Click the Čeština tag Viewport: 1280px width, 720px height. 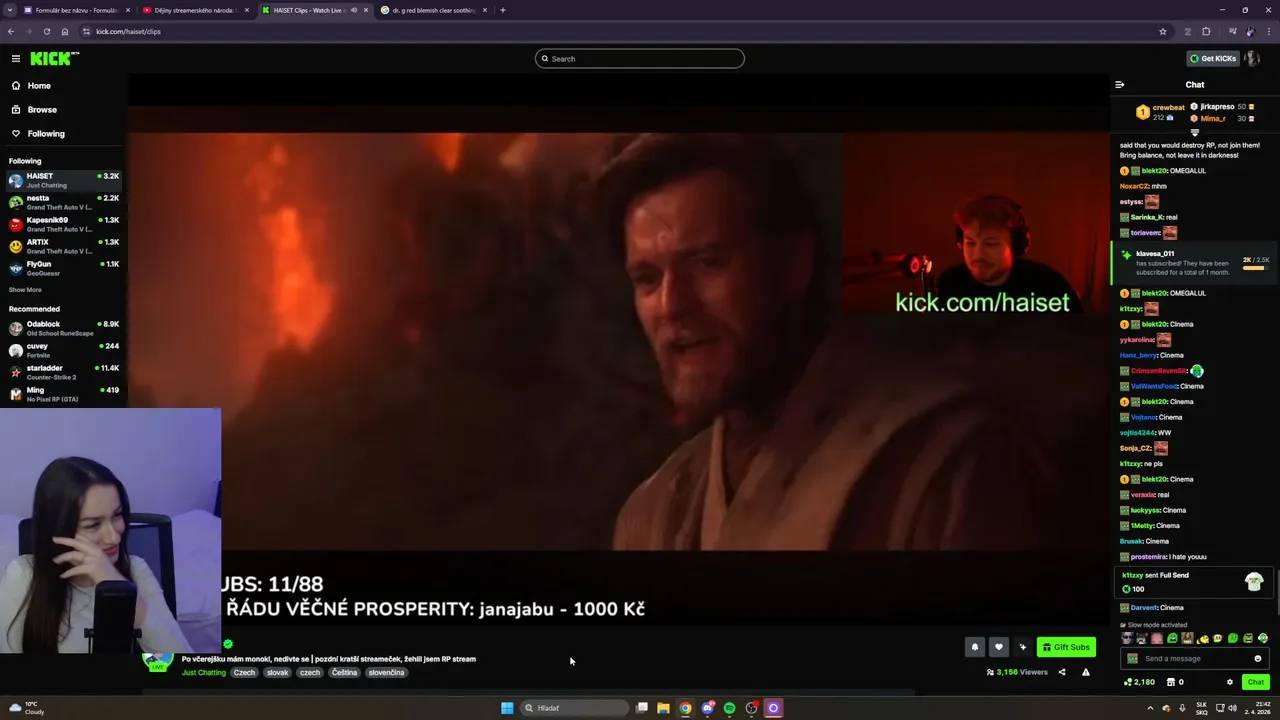(344, 673)
